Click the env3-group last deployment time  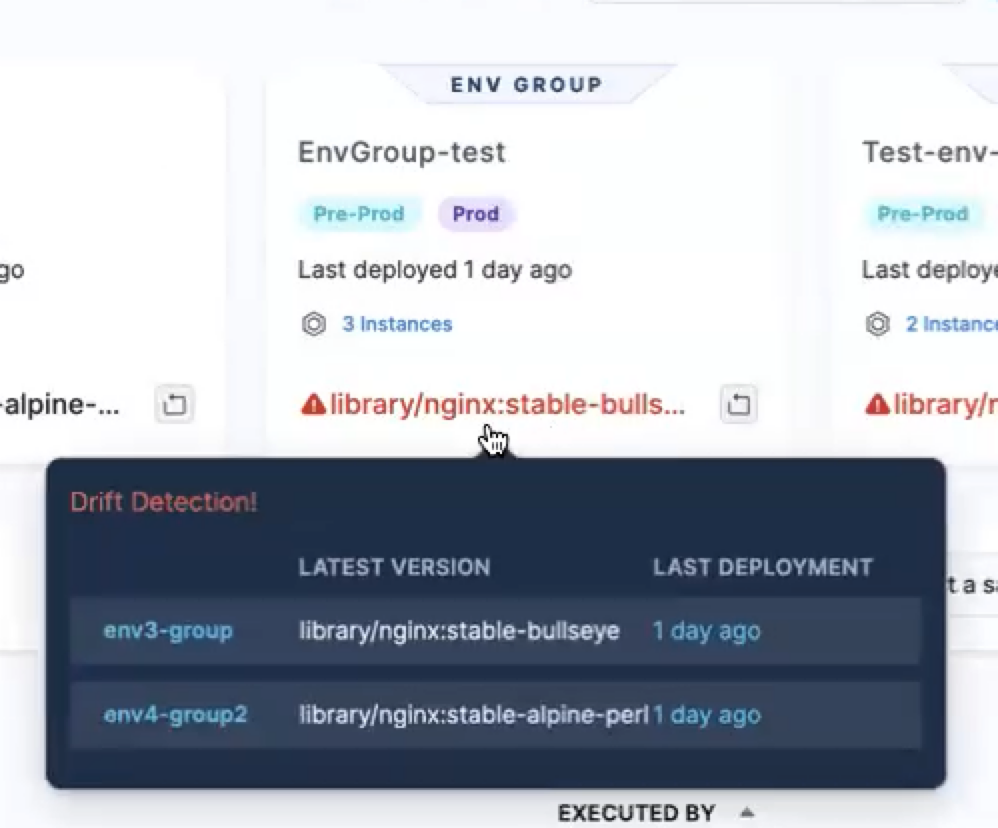click(706, 631)
